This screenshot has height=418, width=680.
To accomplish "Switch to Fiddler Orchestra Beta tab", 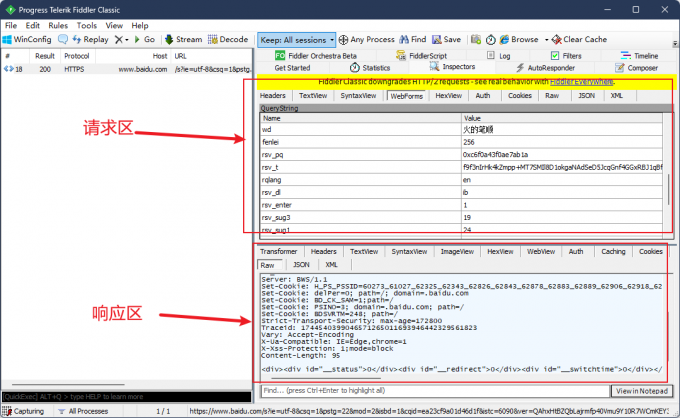I will click(x=316, y=56).
